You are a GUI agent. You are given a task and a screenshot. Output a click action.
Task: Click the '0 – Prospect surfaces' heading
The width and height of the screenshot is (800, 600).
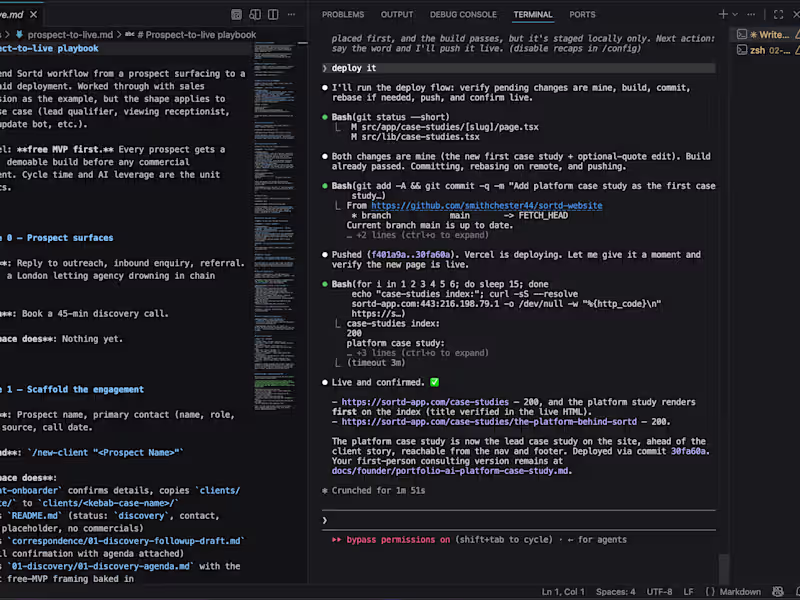pyautogui.click(x=60, y=238)
